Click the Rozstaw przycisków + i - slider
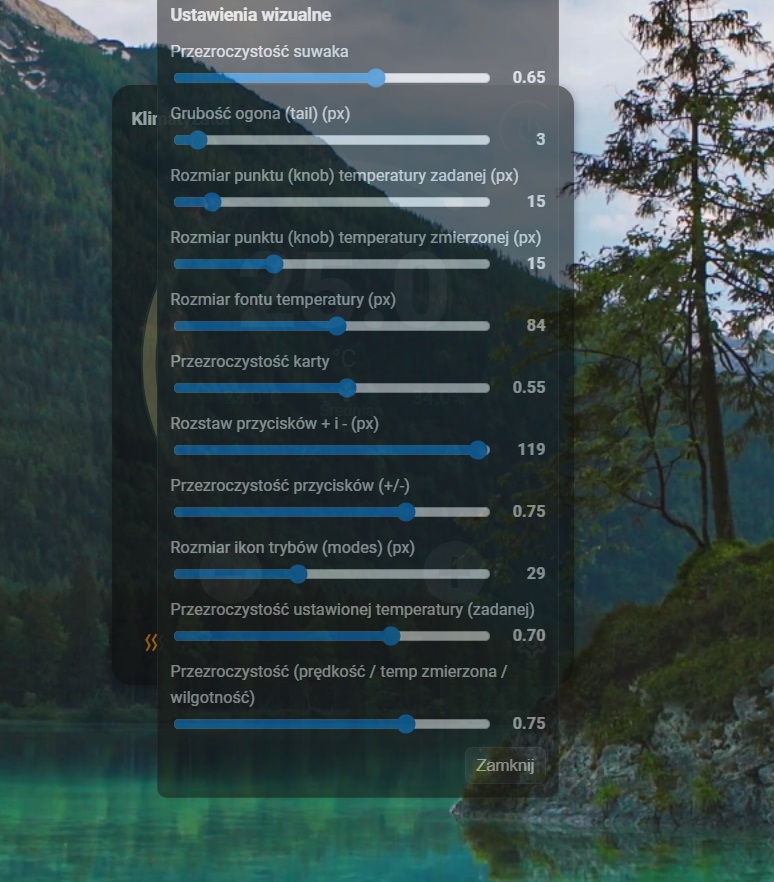 click(x=332, y=450)
